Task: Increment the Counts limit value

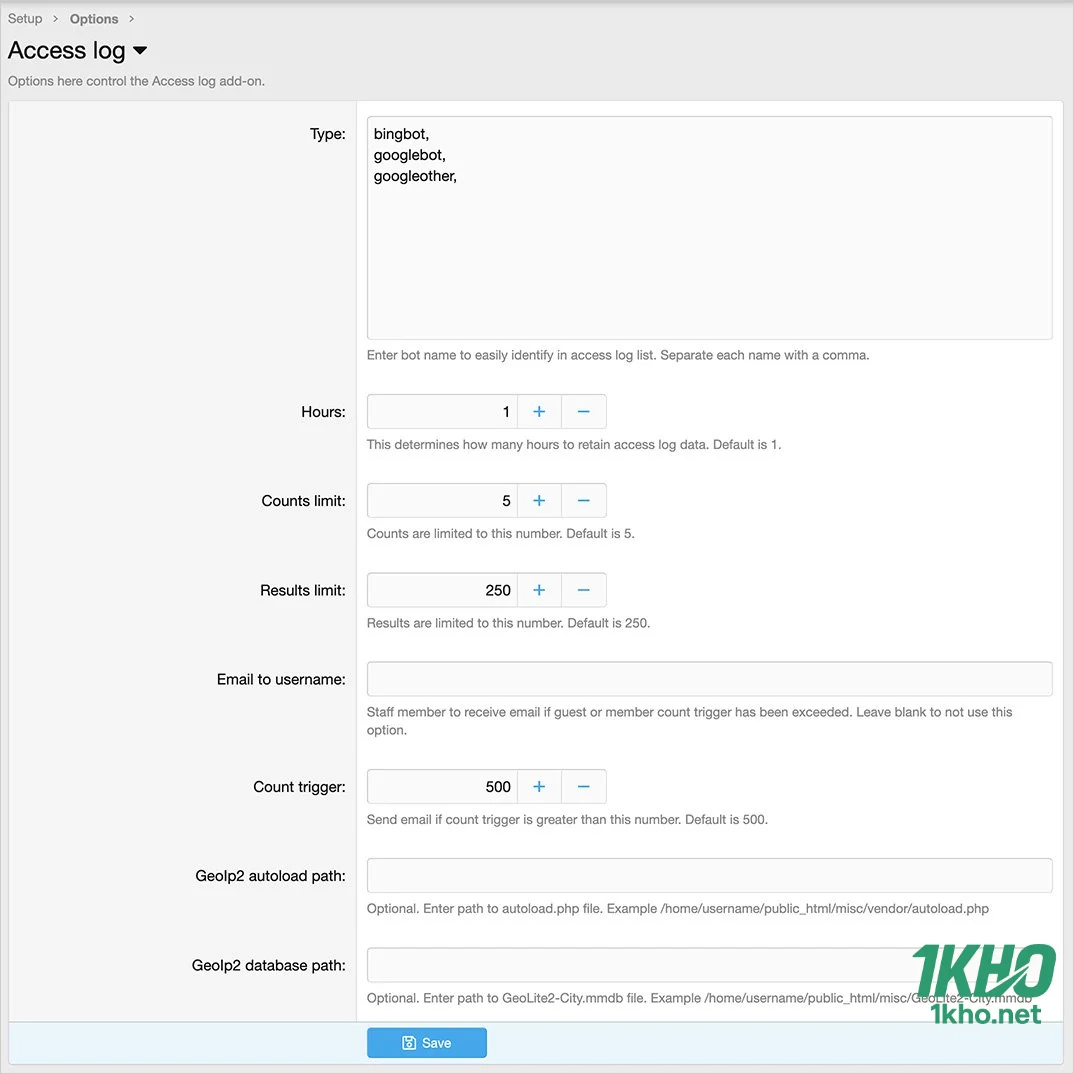Action: [x=539, y=500]
